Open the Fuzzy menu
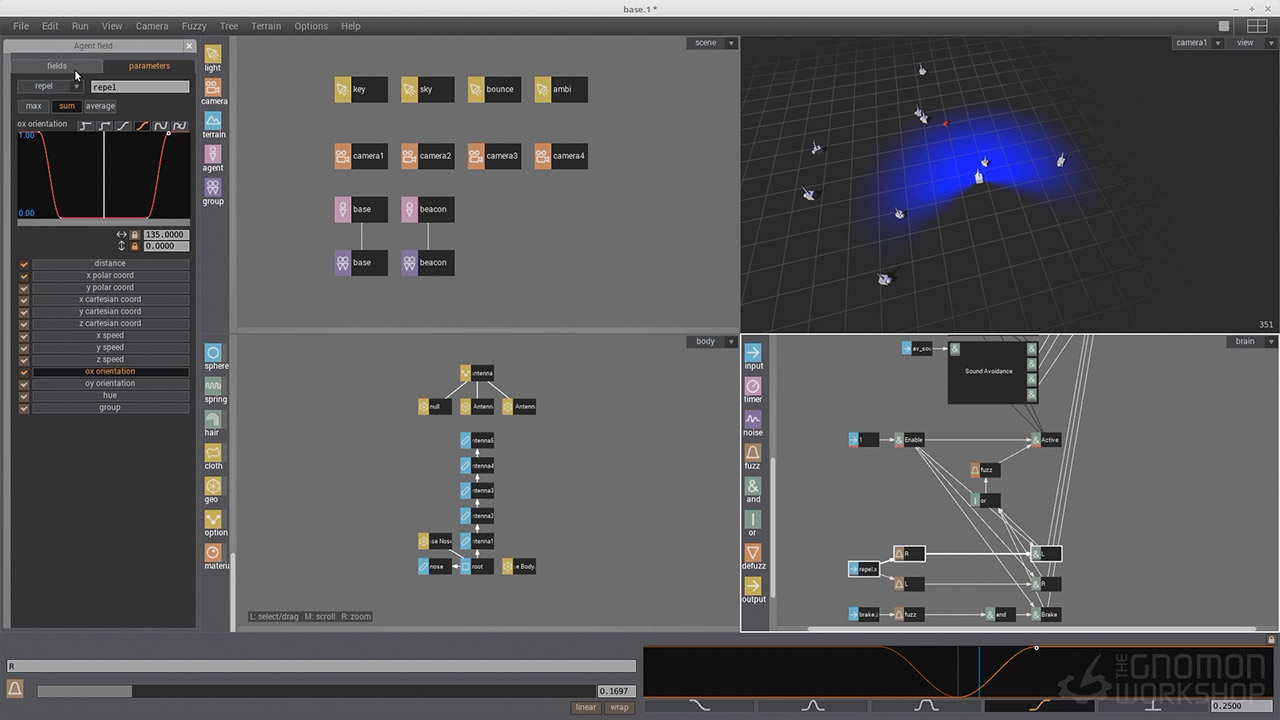Viewport: 1280px width, 720px height. click(194, 26)
